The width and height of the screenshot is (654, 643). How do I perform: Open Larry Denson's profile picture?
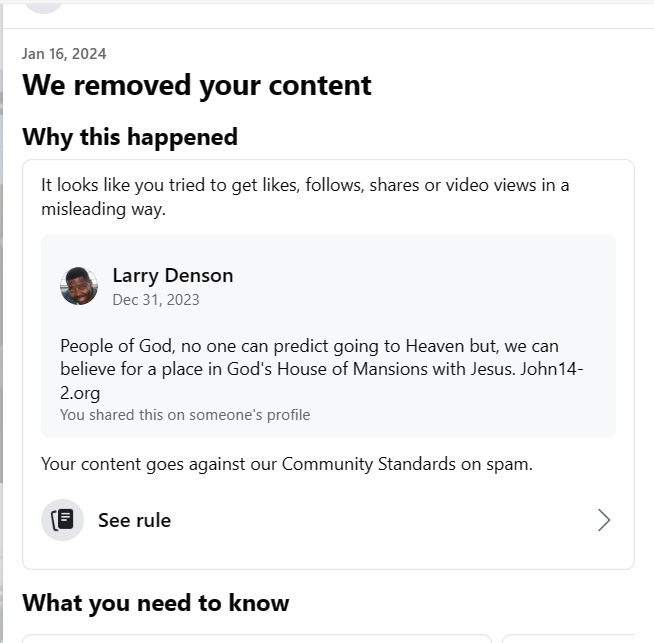pyautogui.click(x=79, y=286)
